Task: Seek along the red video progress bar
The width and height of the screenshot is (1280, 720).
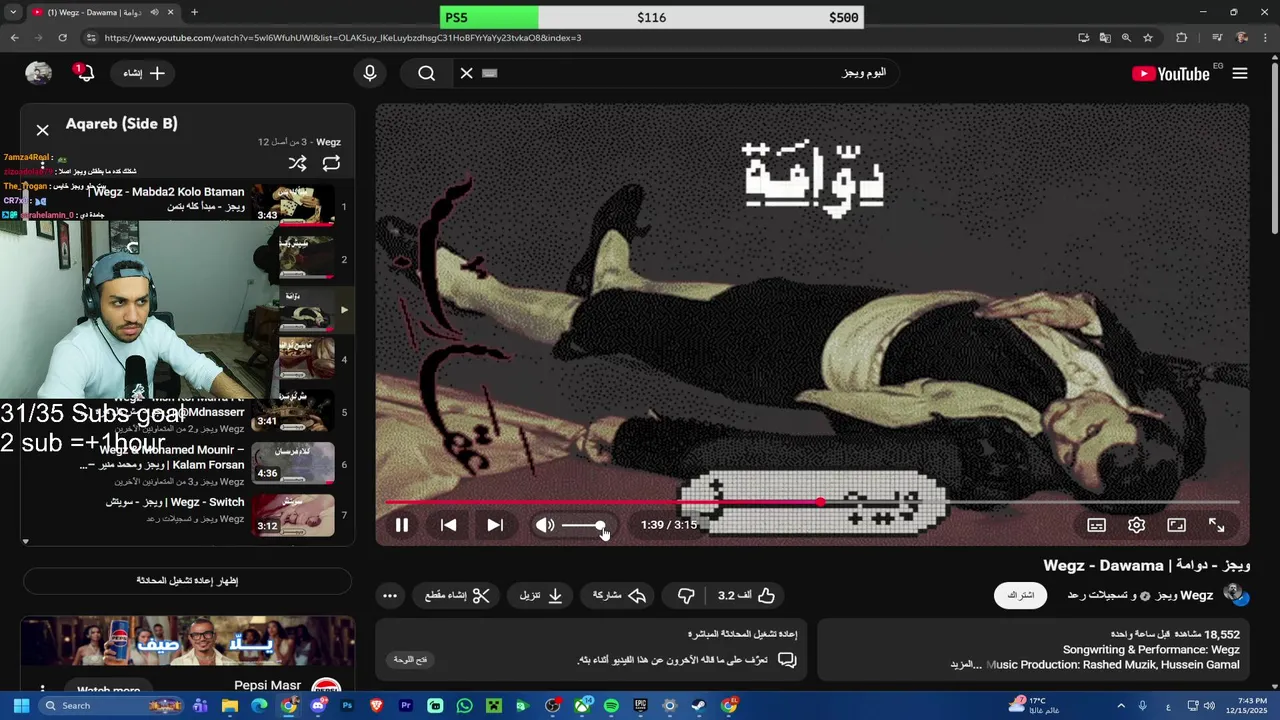Action: pos(812,502)
